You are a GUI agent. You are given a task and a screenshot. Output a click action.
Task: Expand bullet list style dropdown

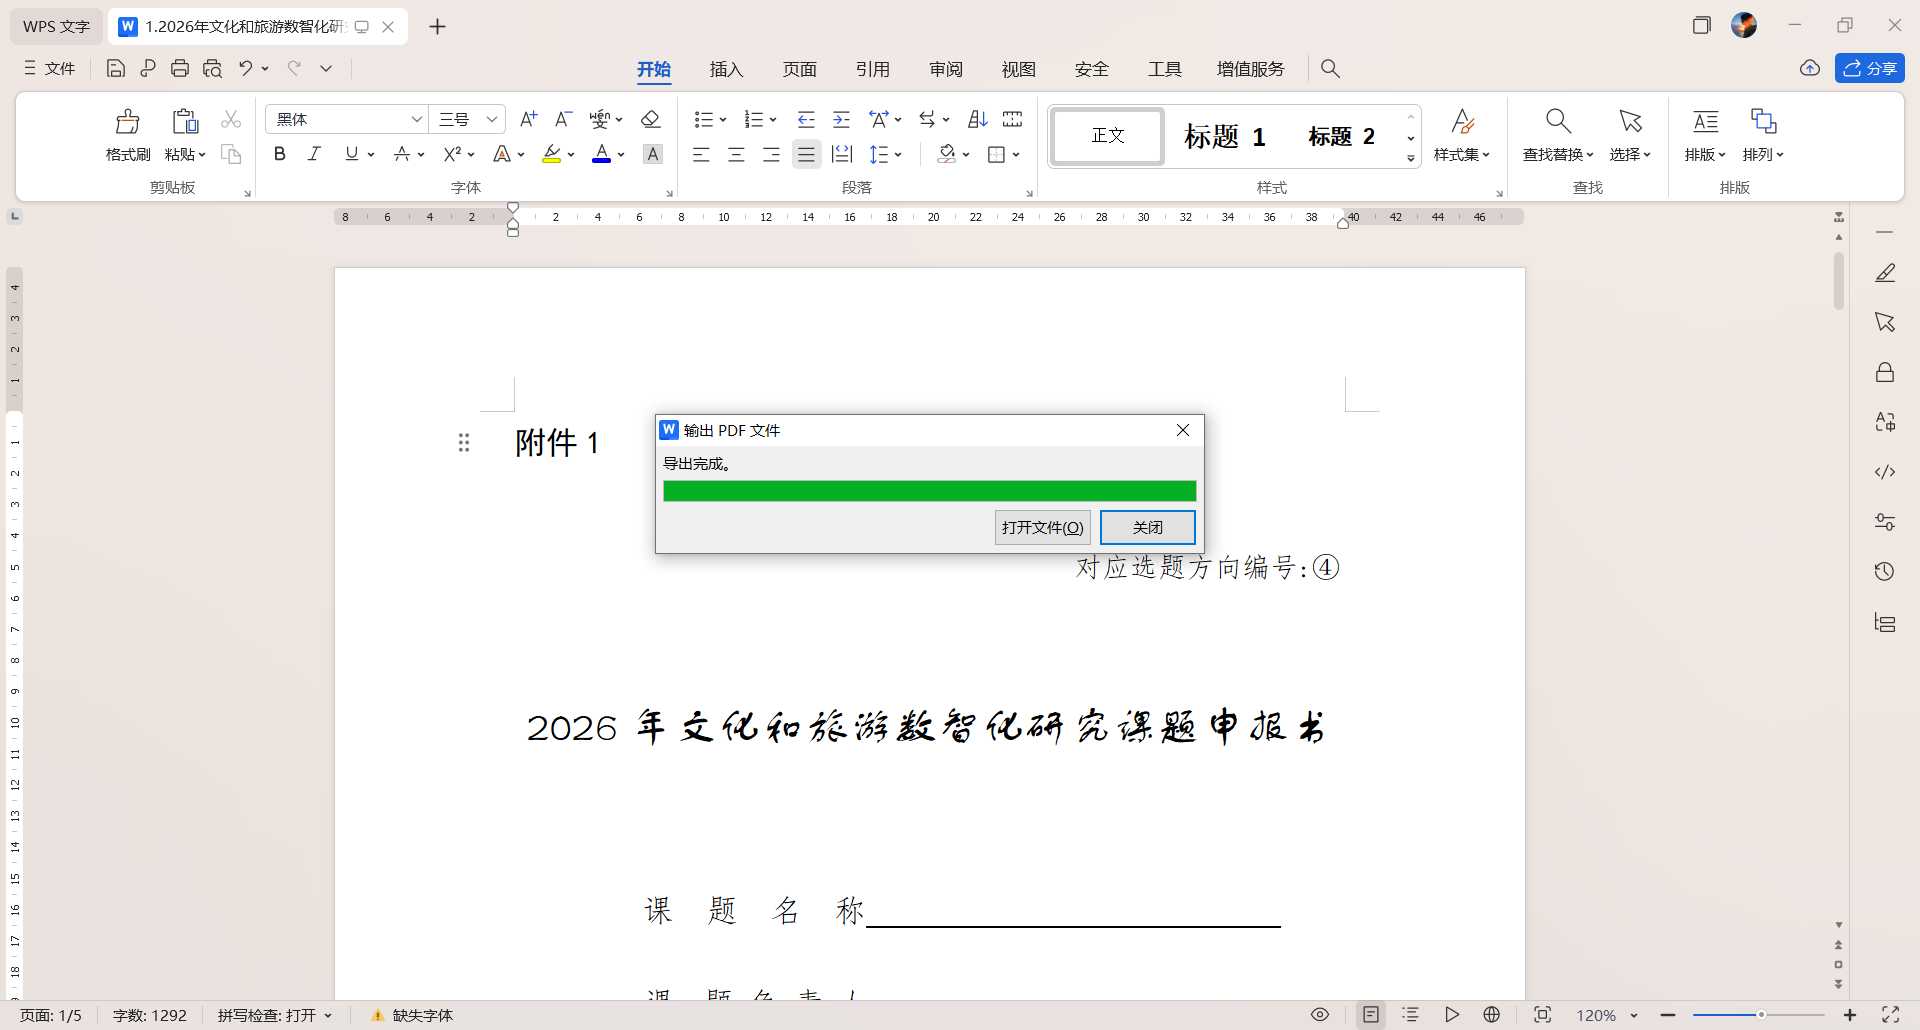[x=722, y=120]
